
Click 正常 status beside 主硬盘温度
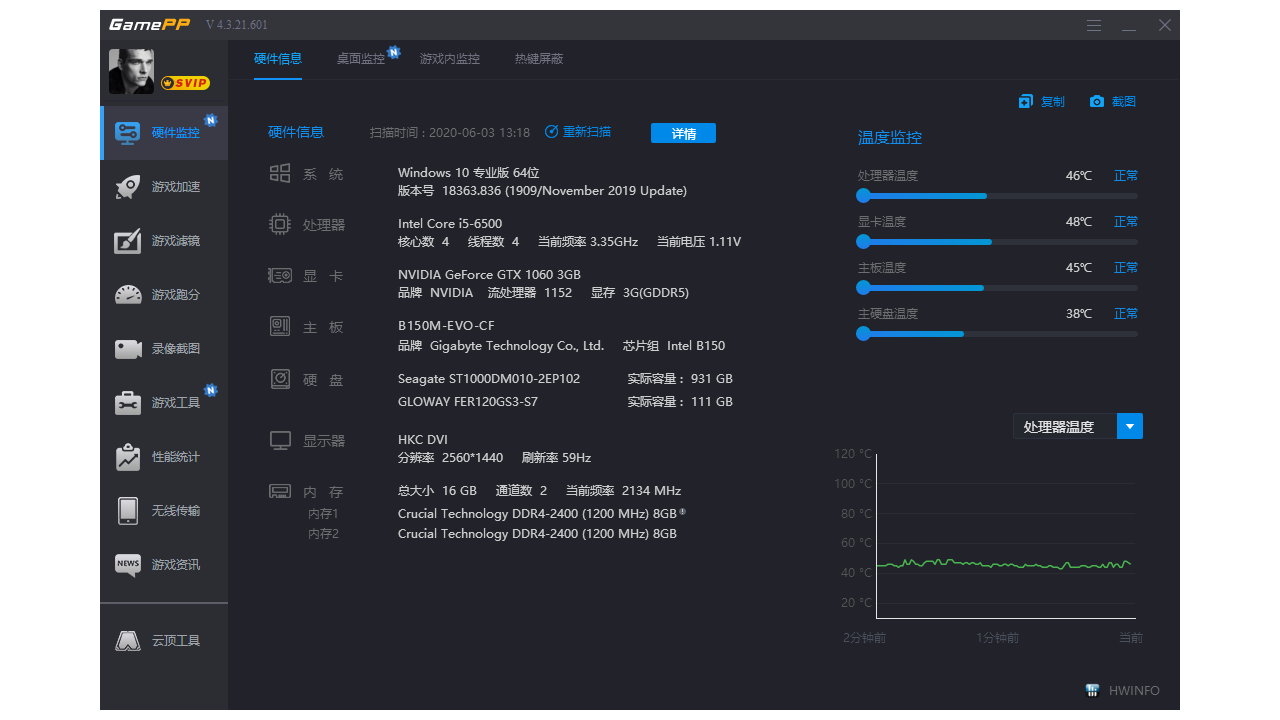click(x=1126, y=314)
